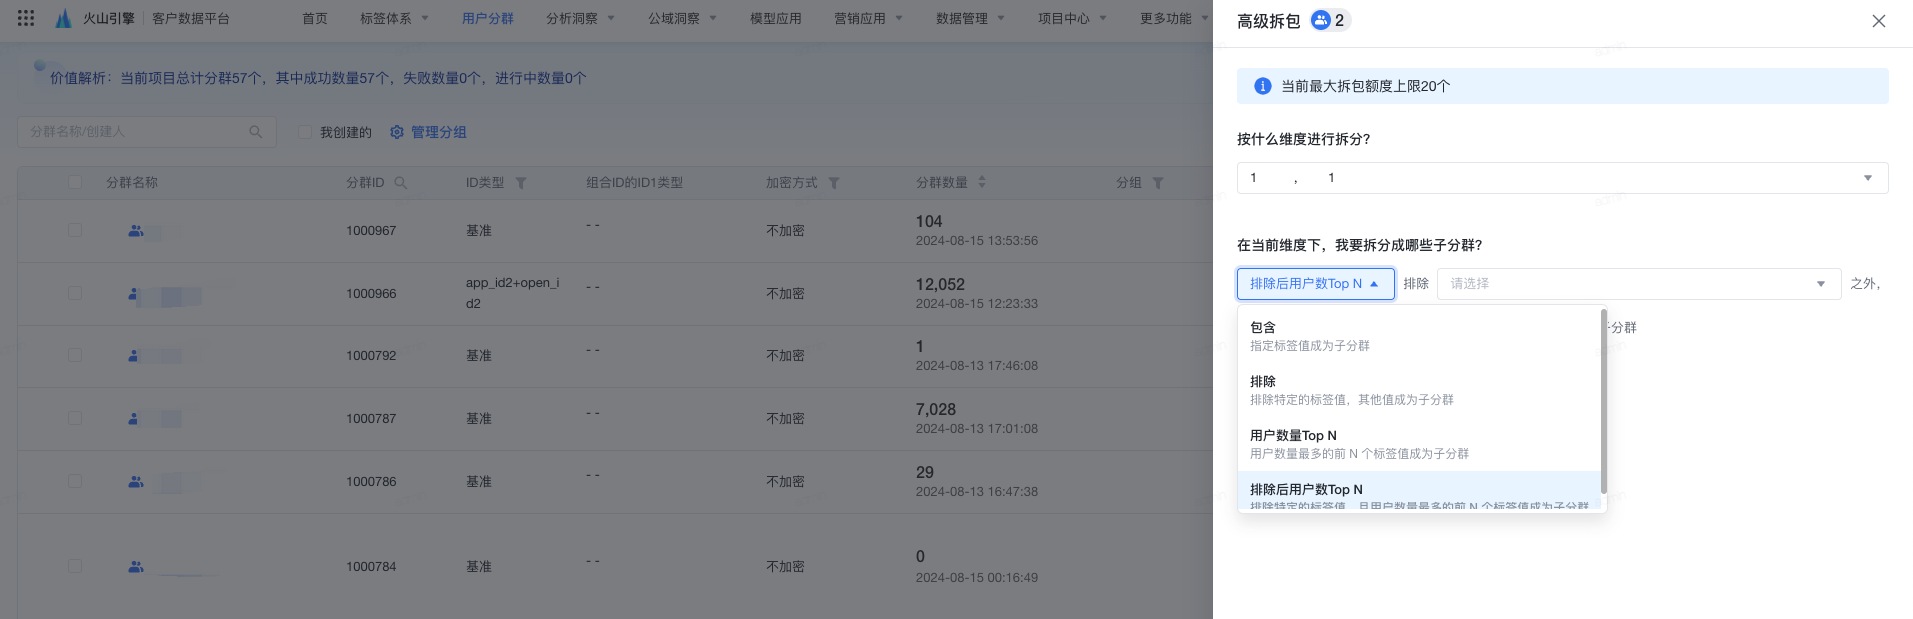The width and height of the screenshot is (1913, 619).
Task: Check the row for segment 1000967
Action: [75, 230]
